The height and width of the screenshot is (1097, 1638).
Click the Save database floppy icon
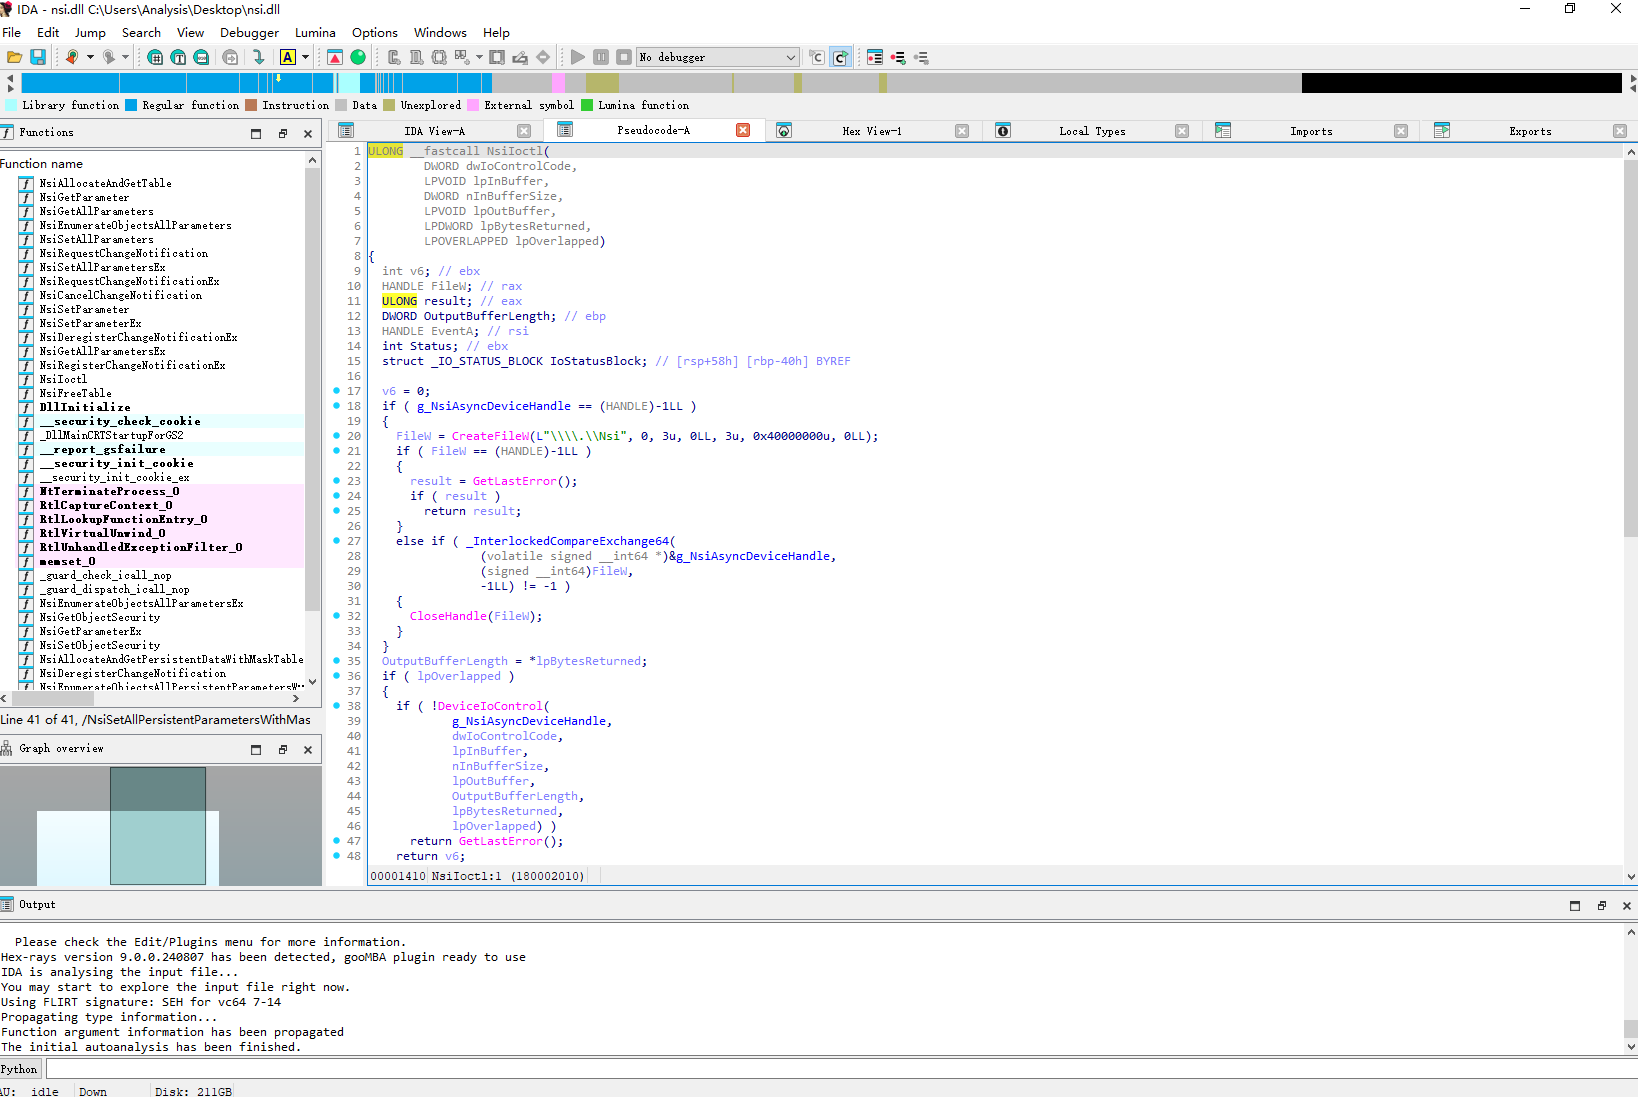38,57
